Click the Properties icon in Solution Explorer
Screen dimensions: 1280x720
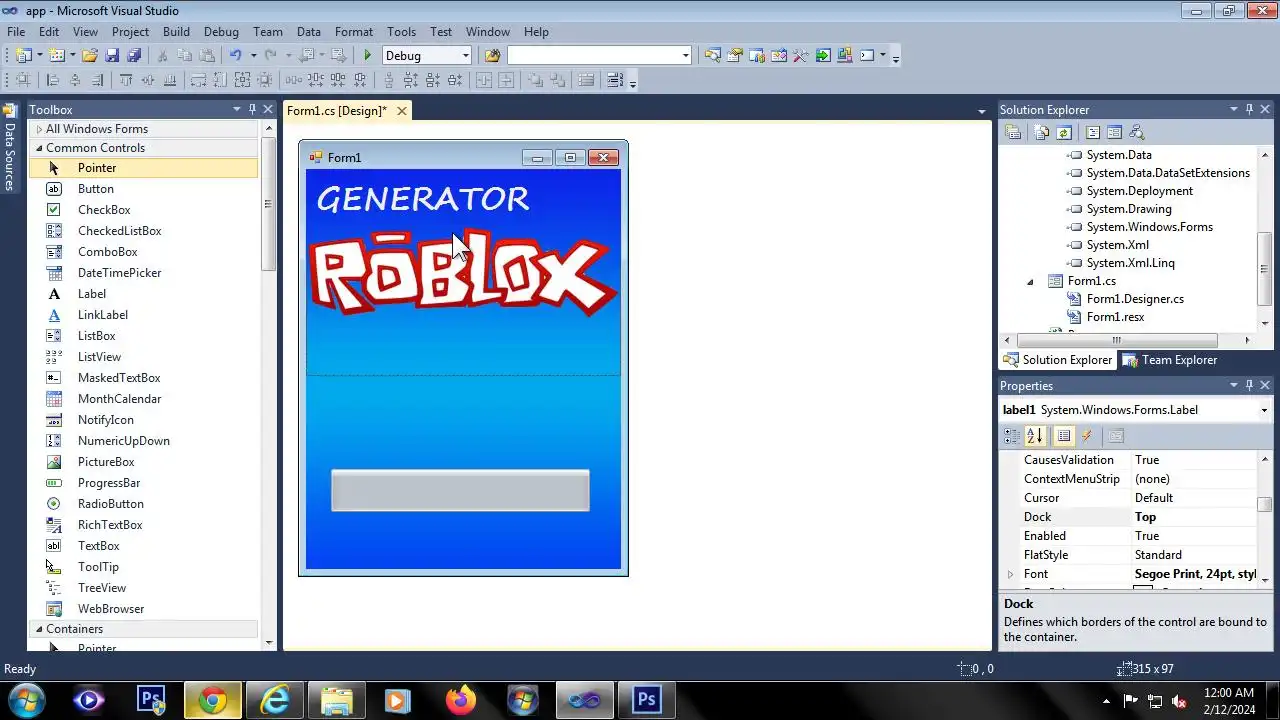pos(1013,132)
